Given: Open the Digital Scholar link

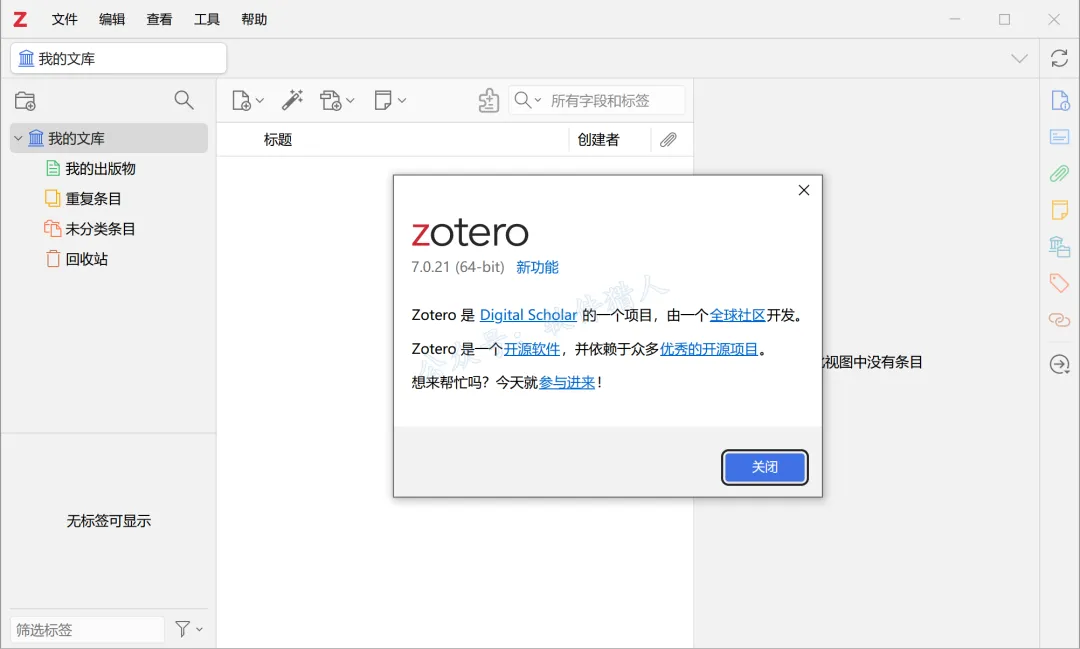Looking at the screenshot, I should (528, 315).
